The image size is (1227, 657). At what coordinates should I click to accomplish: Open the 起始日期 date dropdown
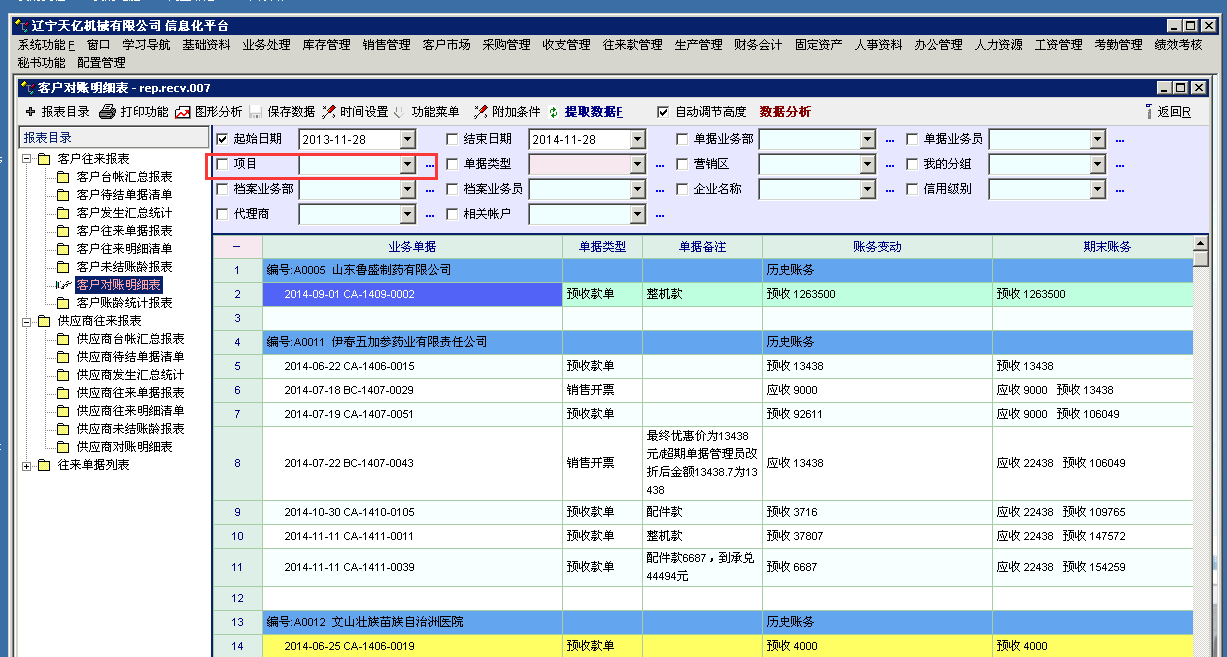[407, 140]
